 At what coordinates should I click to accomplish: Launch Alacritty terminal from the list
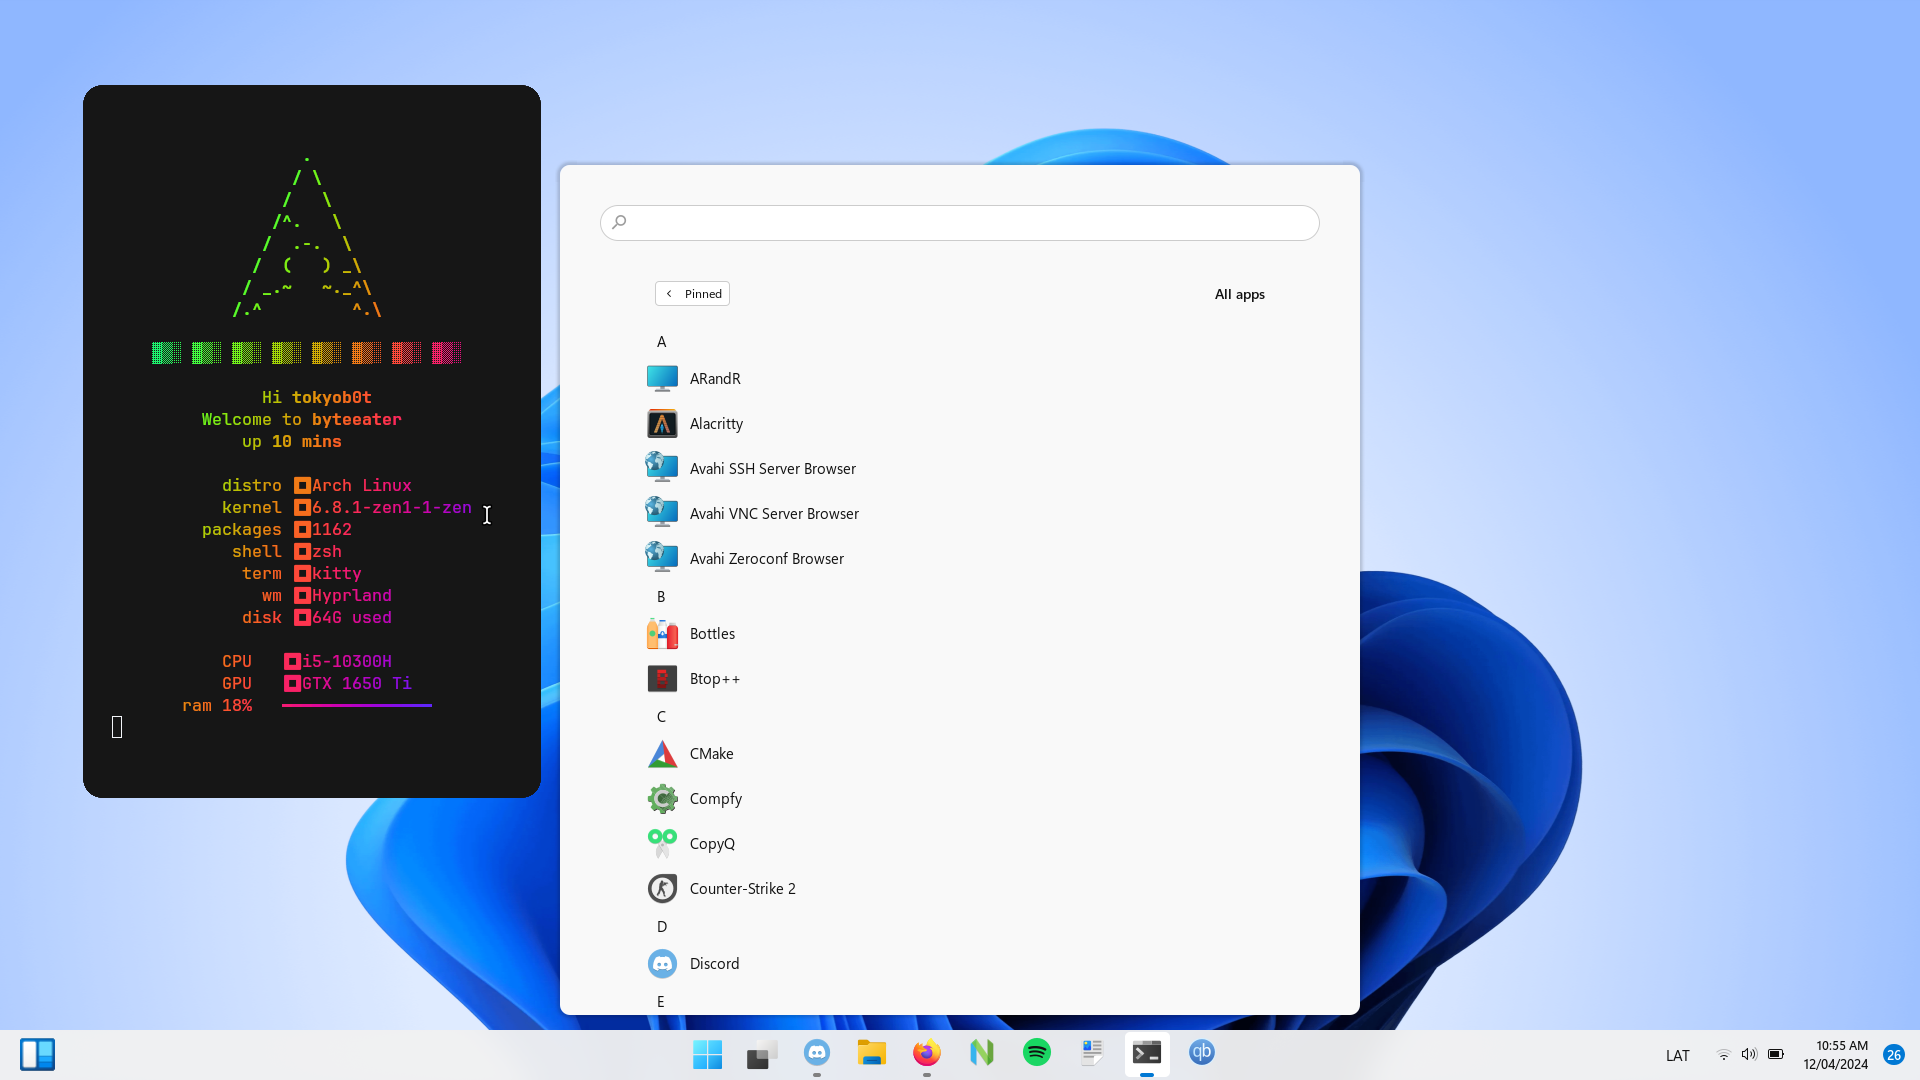(x=715, y=424)
